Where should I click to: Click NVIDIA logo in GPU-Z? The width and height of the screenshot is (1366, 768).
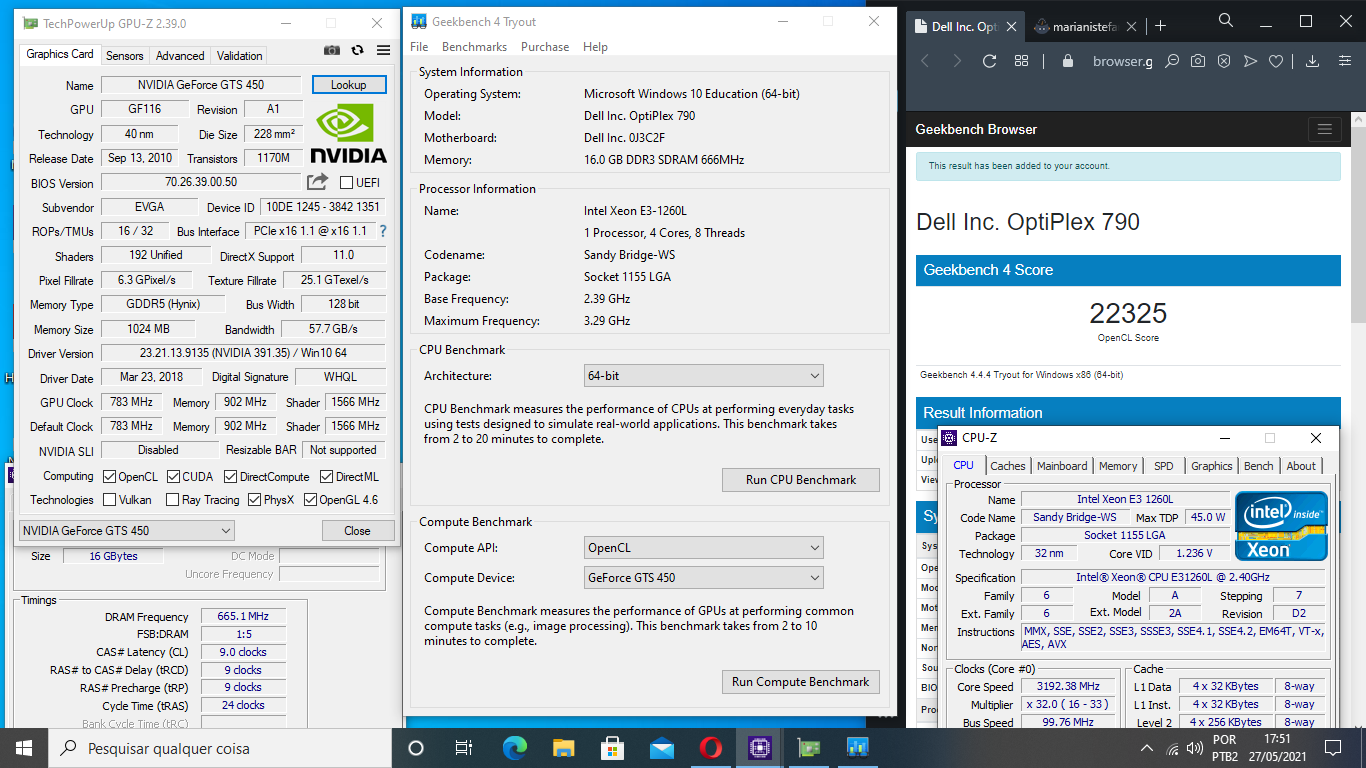(x=348, y=134)
